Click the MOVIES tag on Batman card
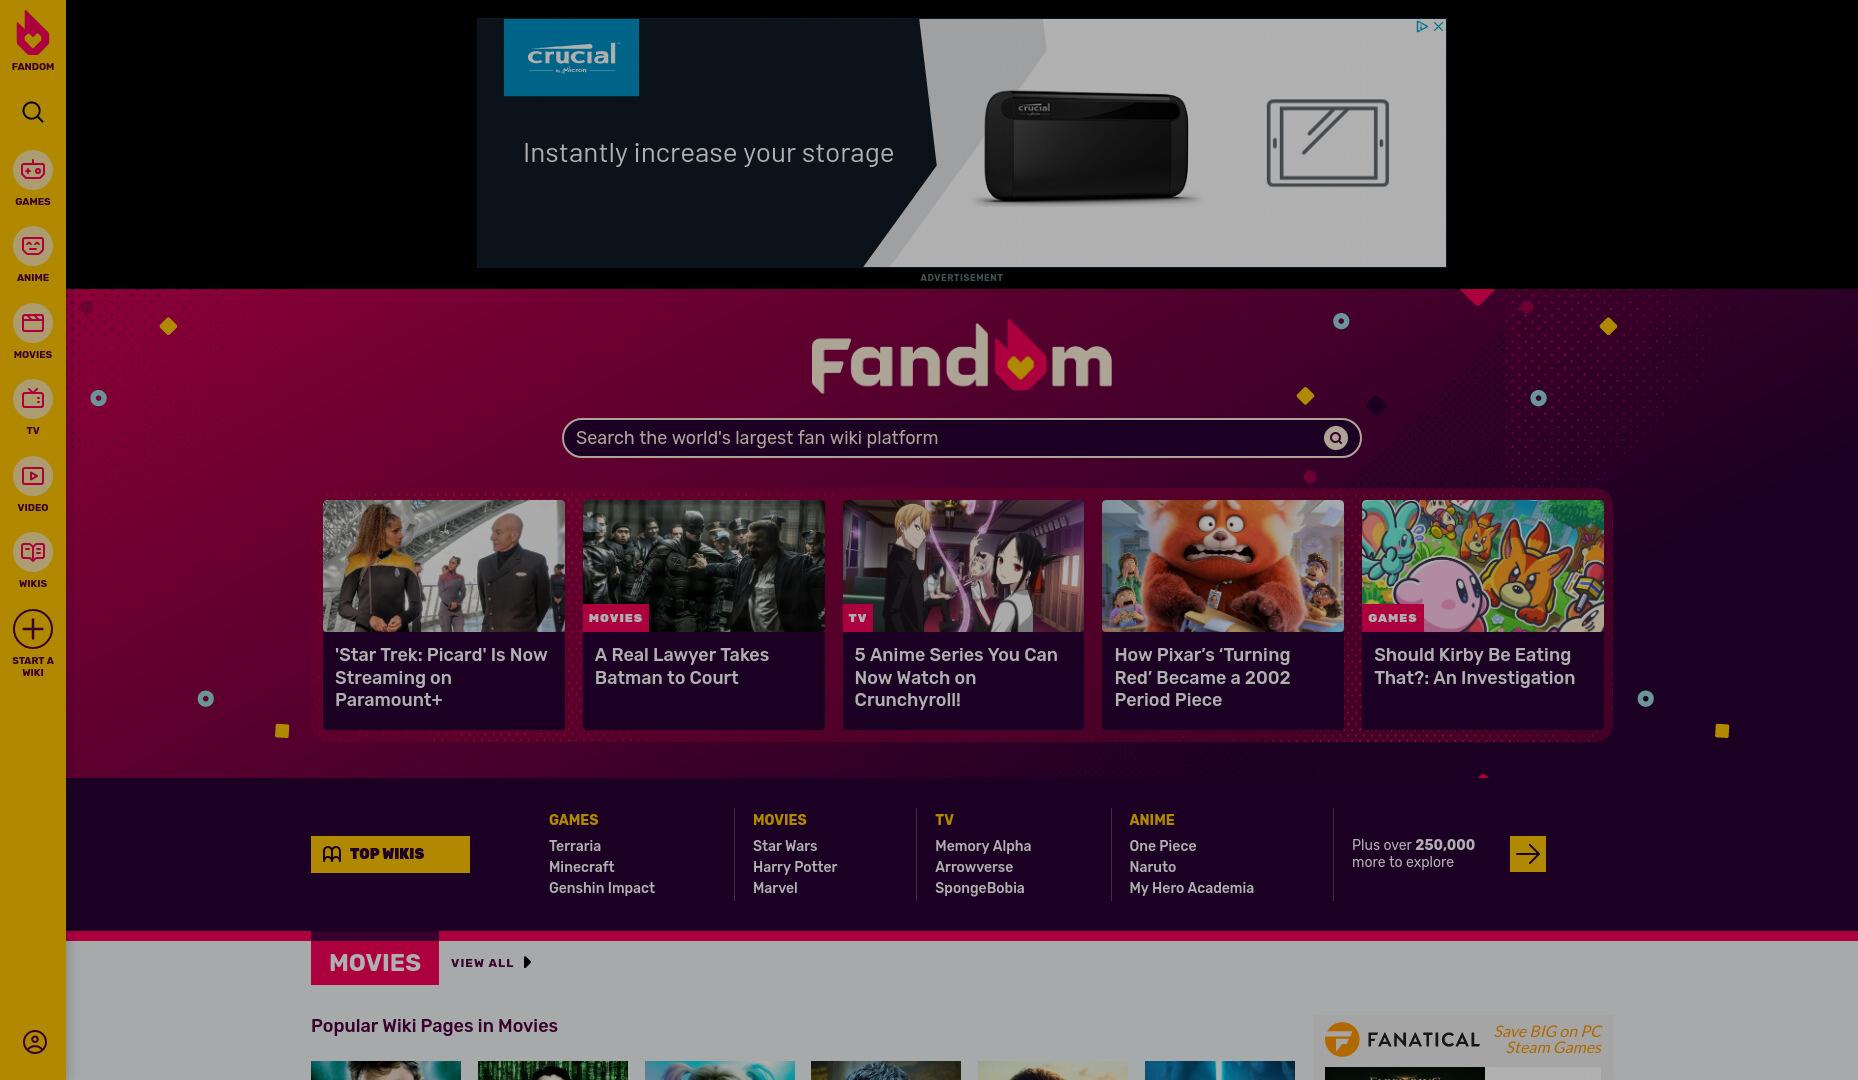The image size is (1858, 1080). (x=615, y=618)
